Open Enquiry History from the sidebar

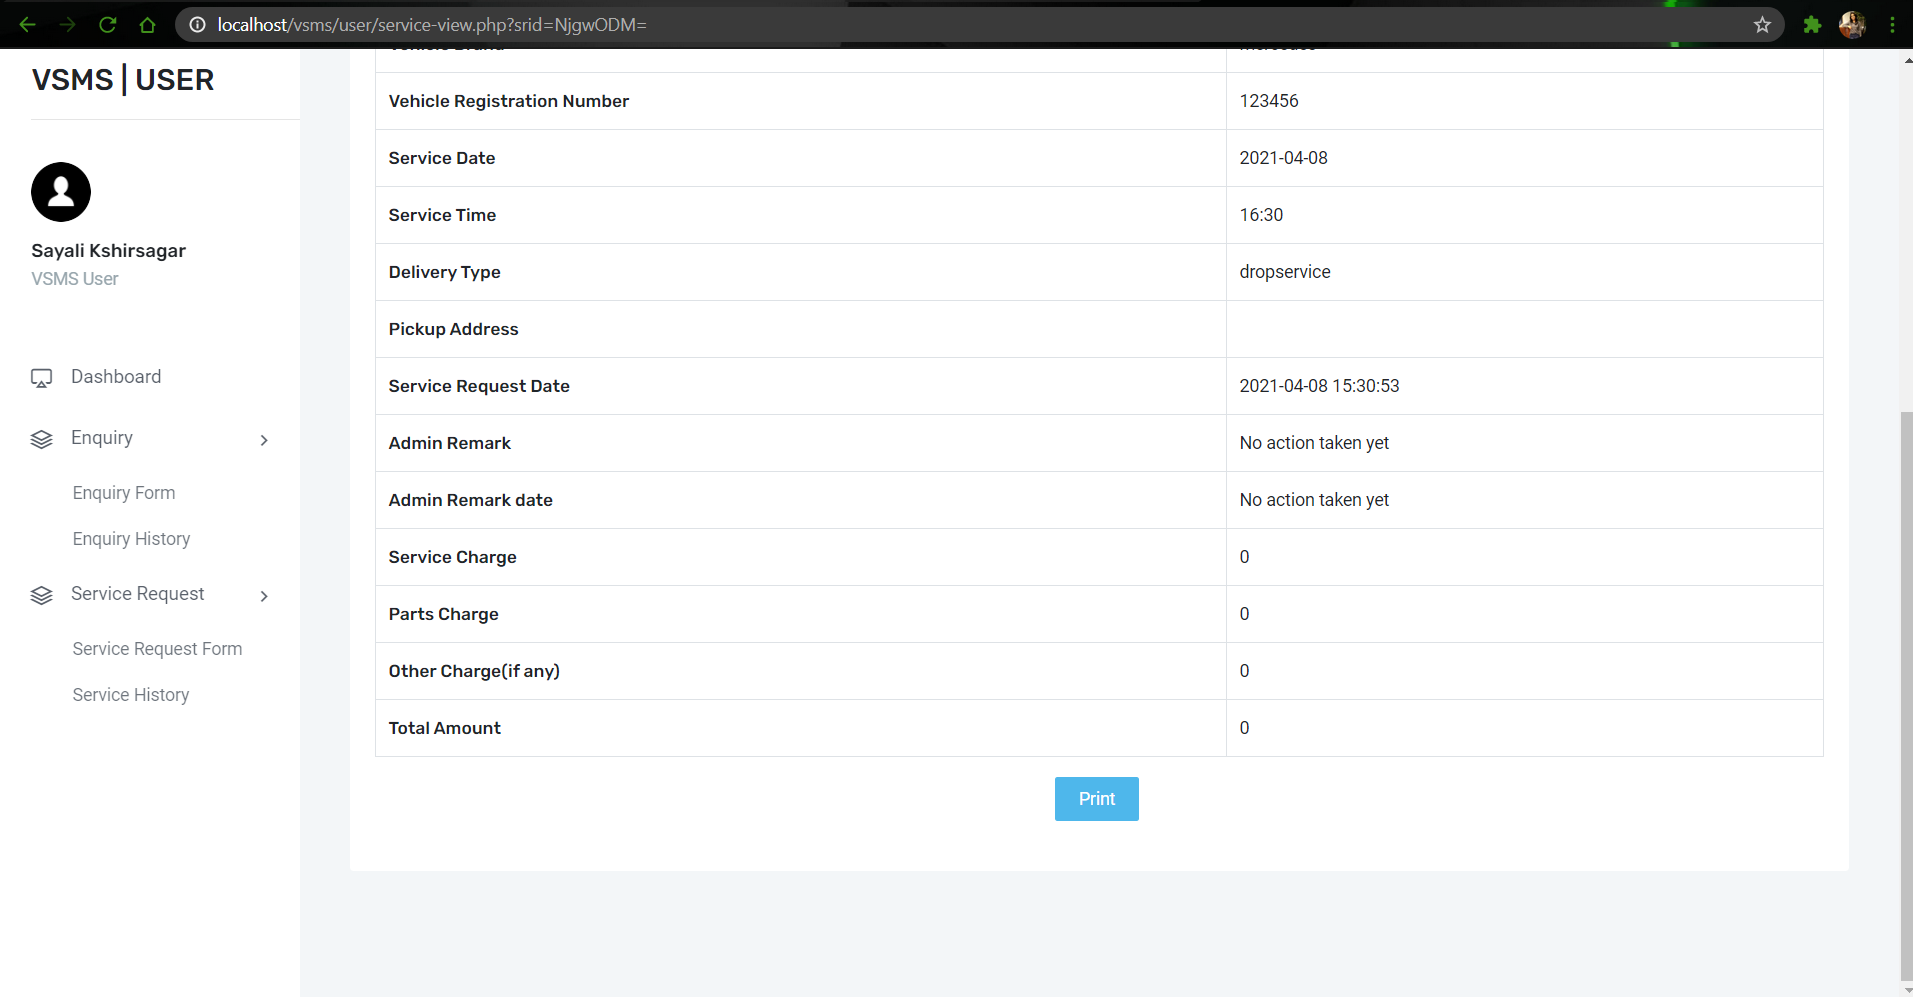pyautogui.click(x=131, y=539)
